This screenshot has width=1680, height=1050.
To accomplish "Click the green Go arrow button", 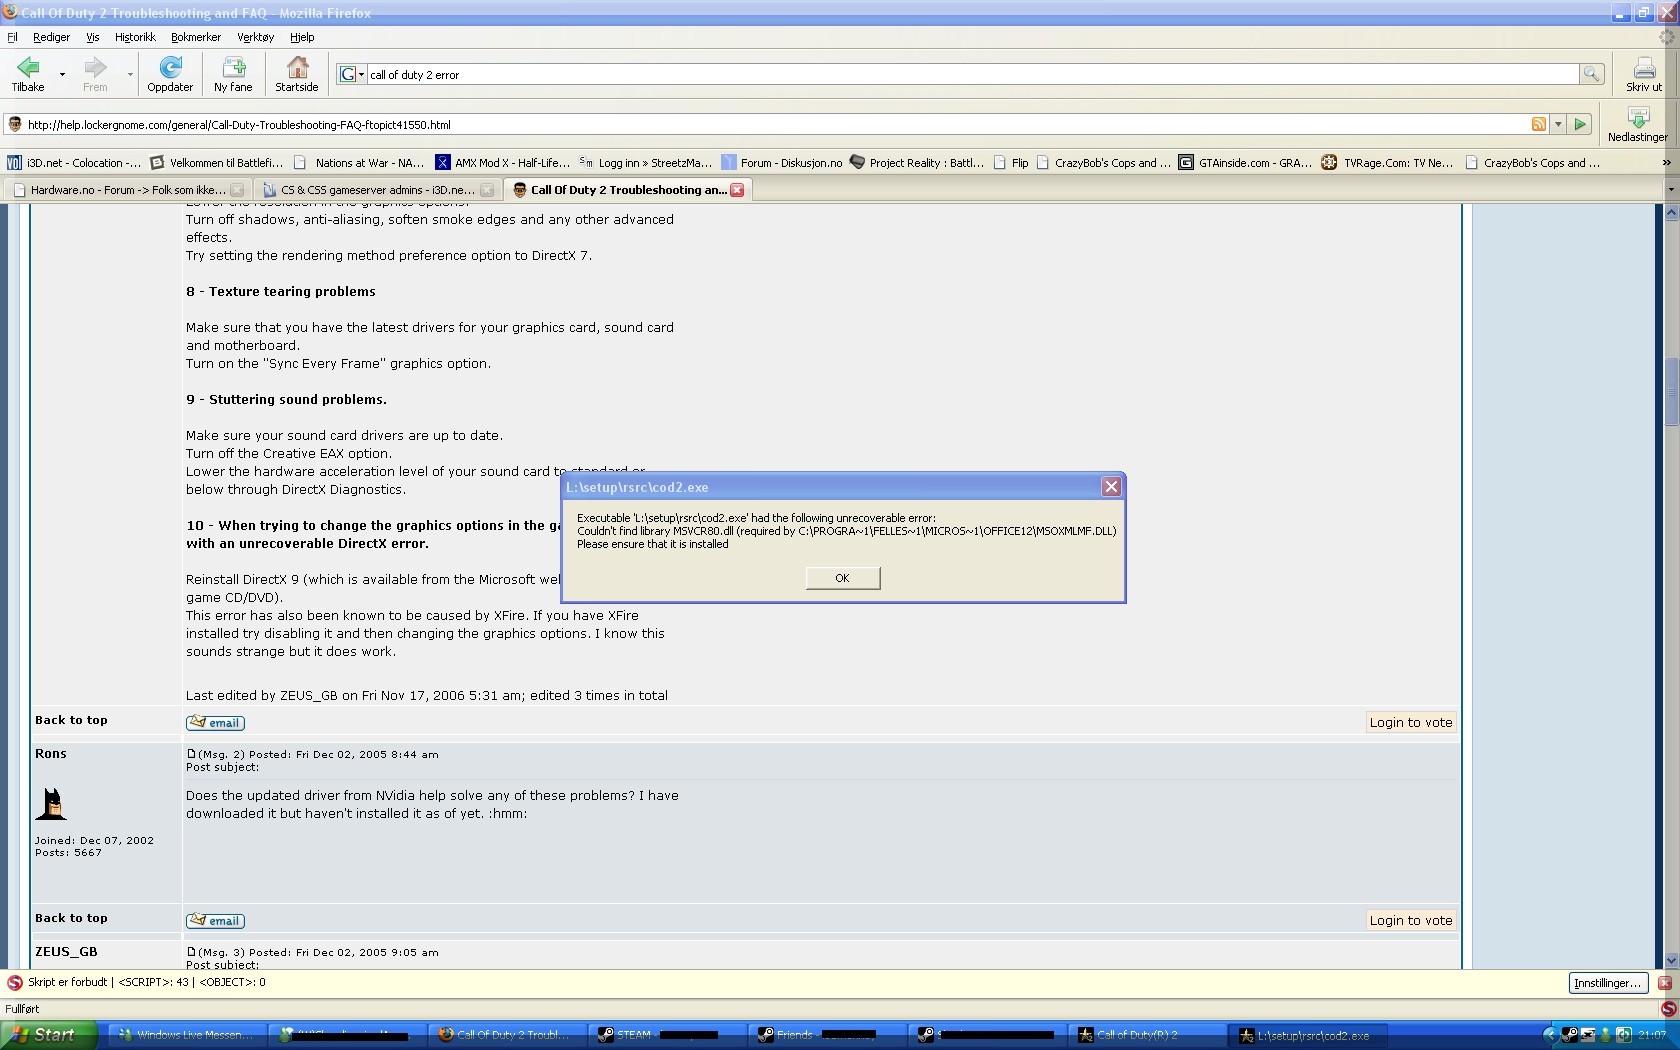I will [x=1580, y=124].
